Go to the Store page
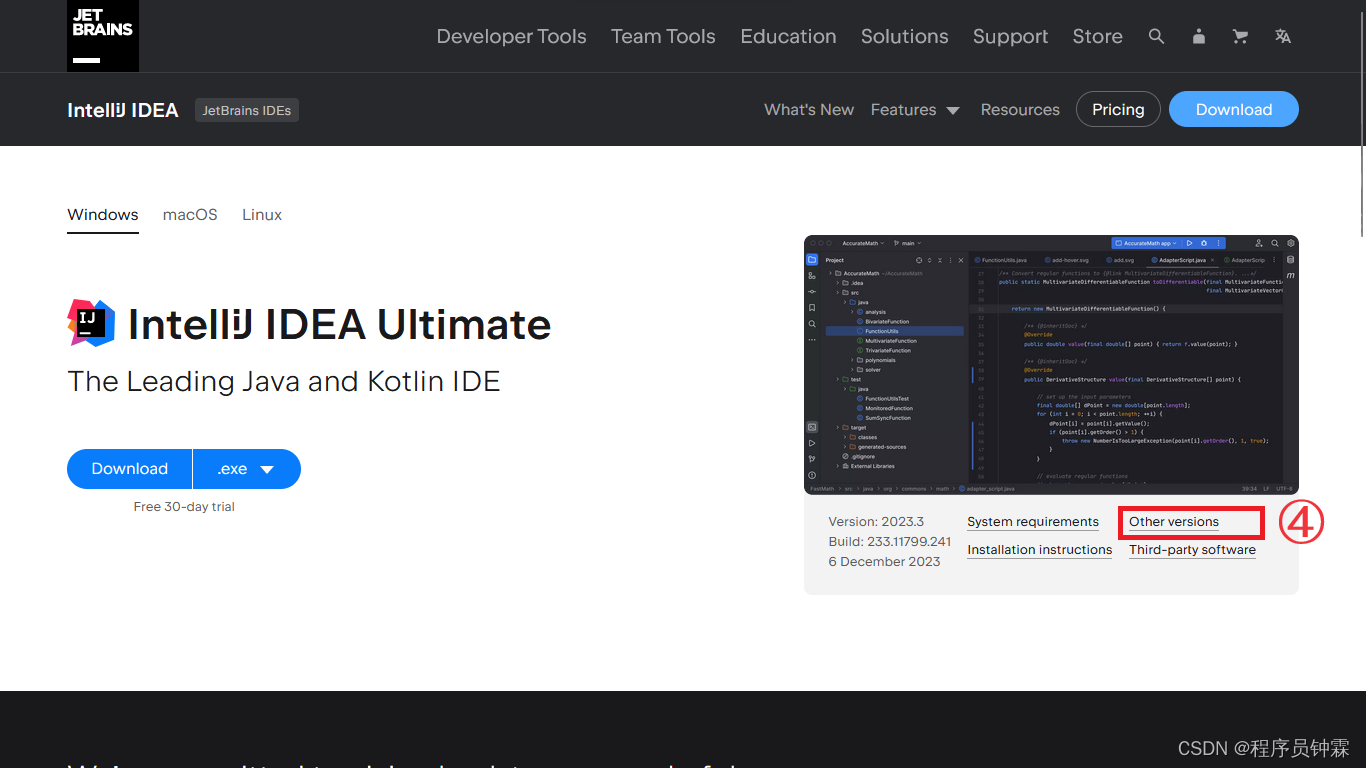 pos(1097,36)
